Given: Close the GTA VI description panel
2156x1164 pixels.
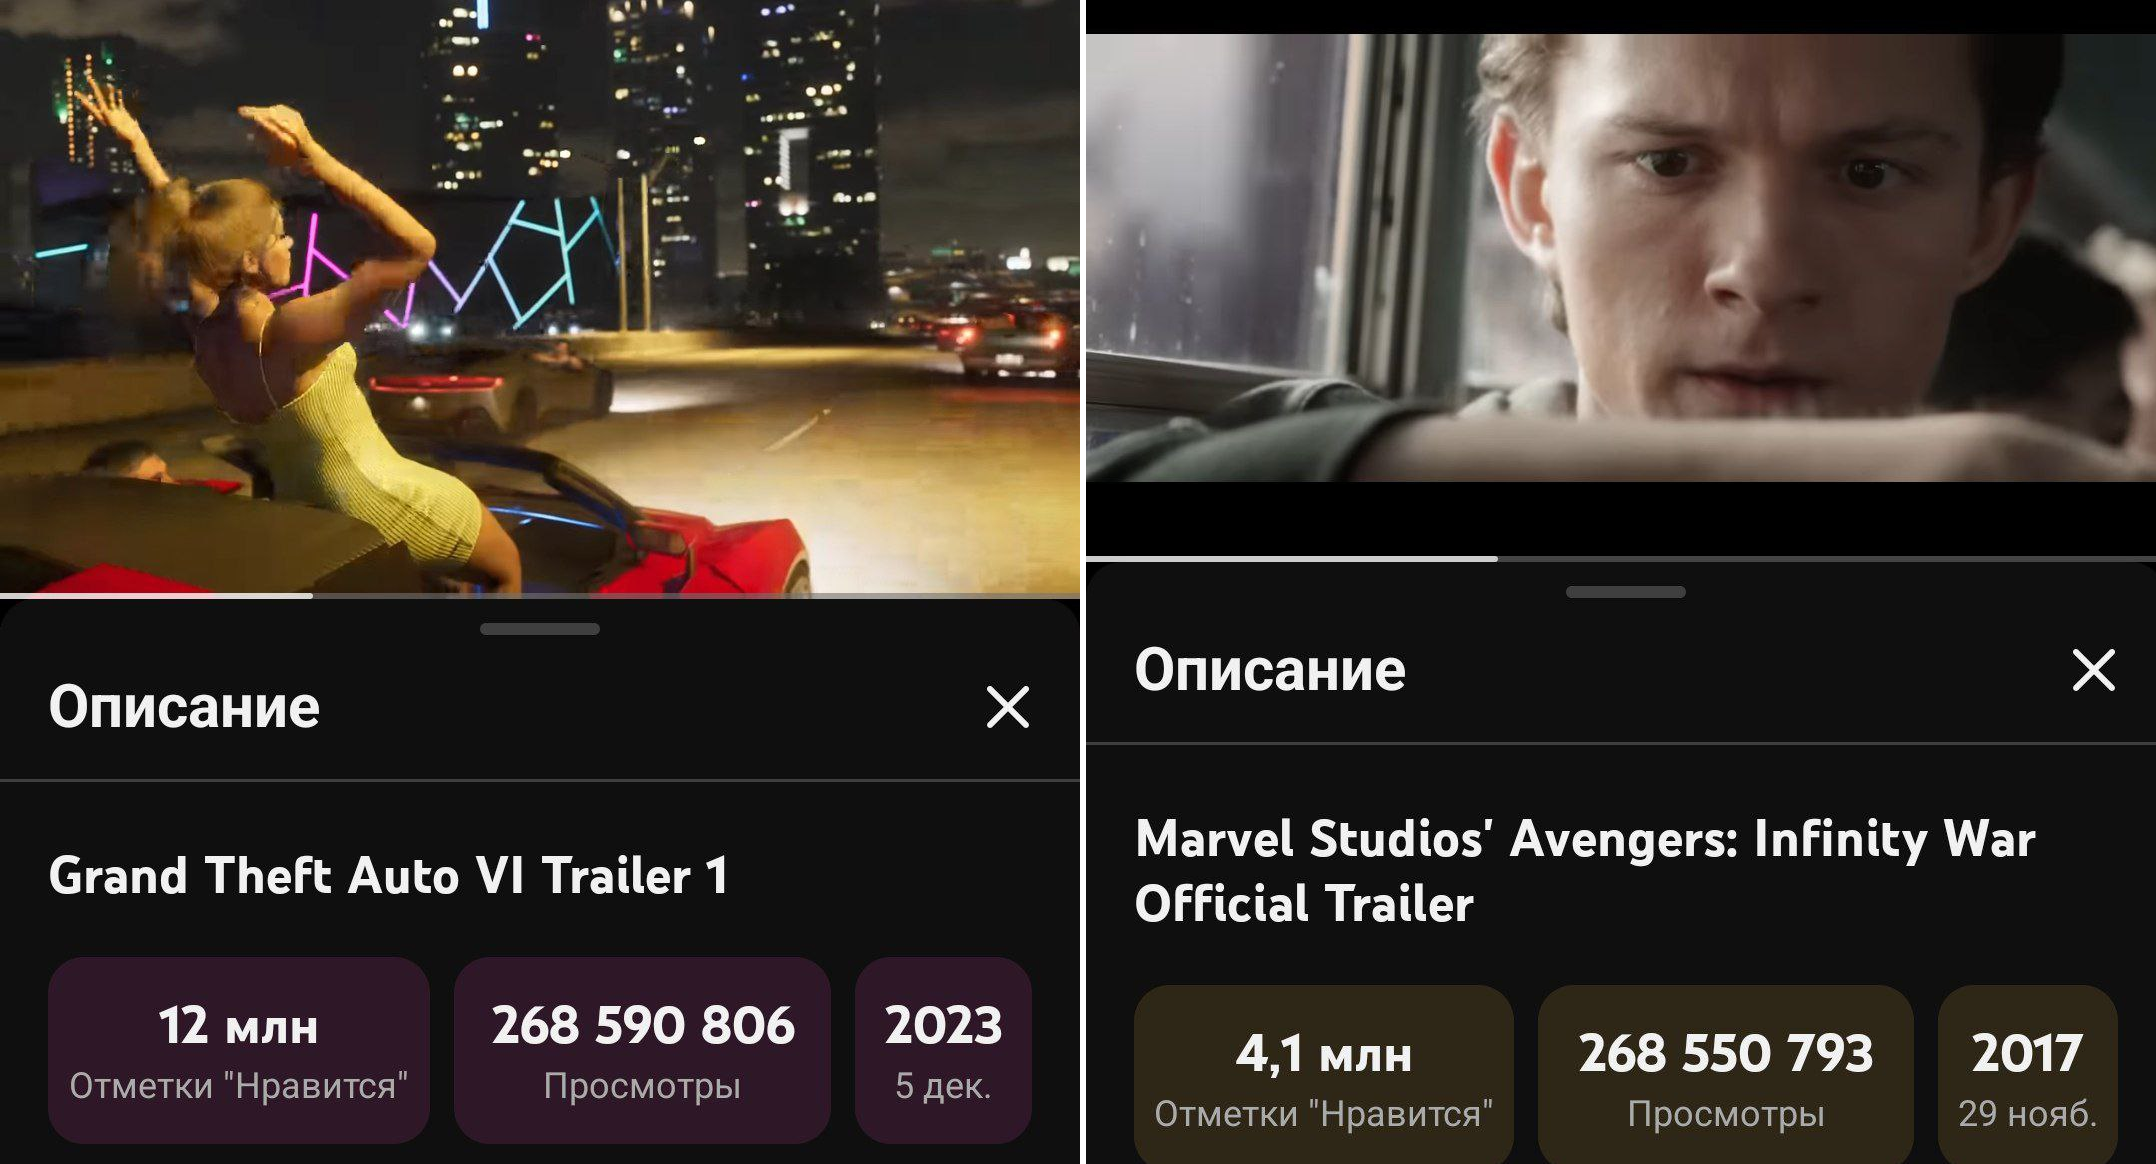Looking at the screenshot, I should [1007, 708].
